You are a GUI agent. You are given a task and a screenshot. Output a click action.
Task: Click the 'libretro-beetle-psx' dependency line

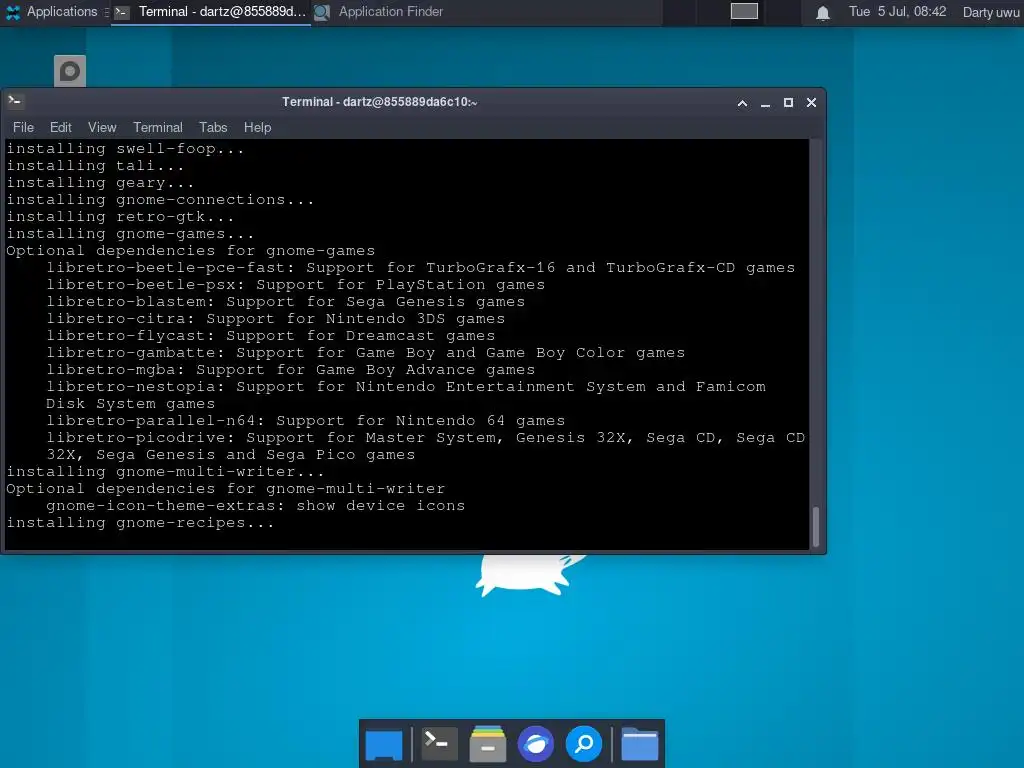point(295,285)
